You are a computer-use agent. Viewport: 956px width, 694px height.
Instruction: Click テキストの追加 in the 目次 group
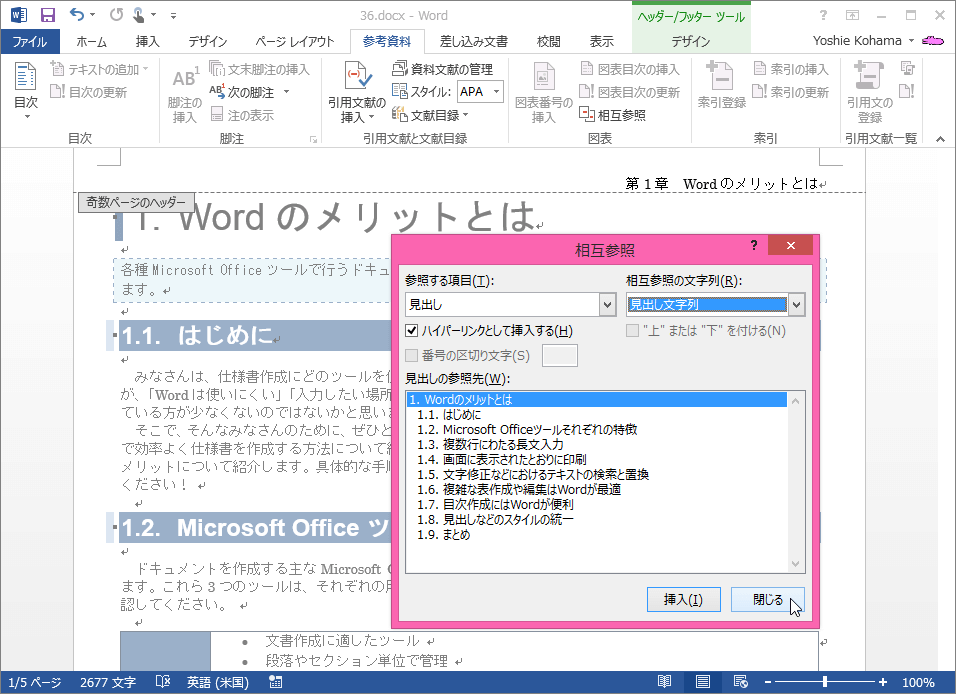[x=99, y=70]
